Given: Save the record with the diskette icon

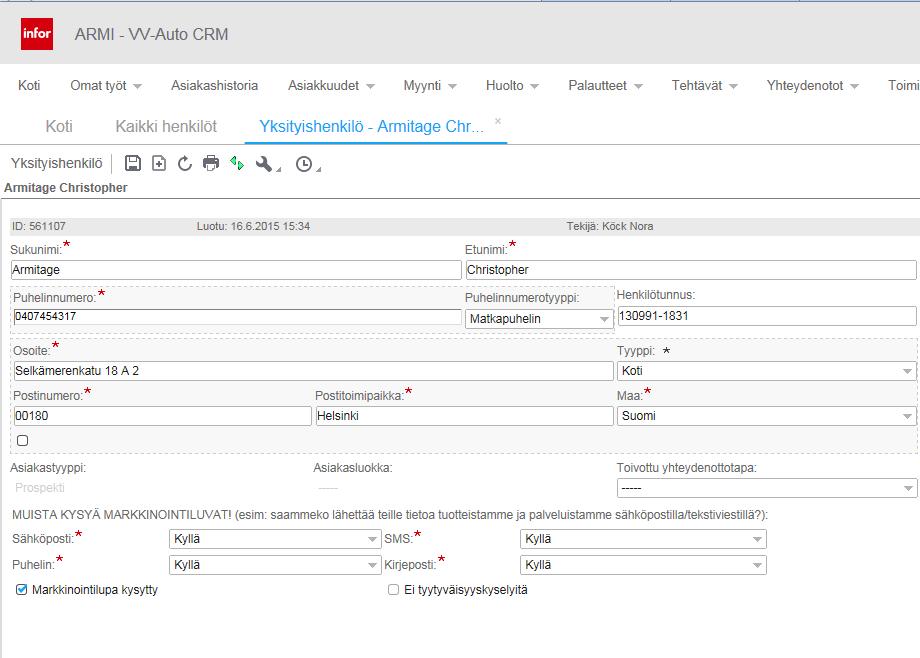Looking at the screenshot, I should (133, 163).
